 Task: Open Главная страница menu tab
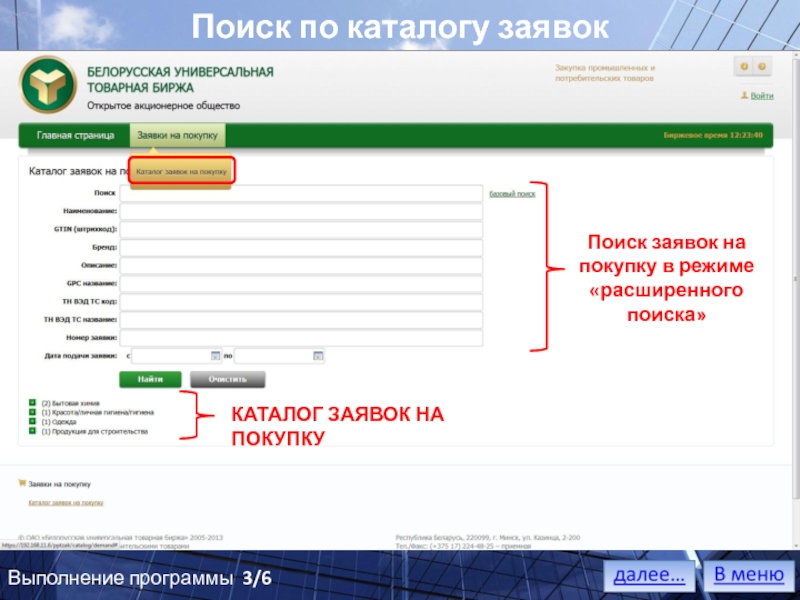tap(76, 135)
